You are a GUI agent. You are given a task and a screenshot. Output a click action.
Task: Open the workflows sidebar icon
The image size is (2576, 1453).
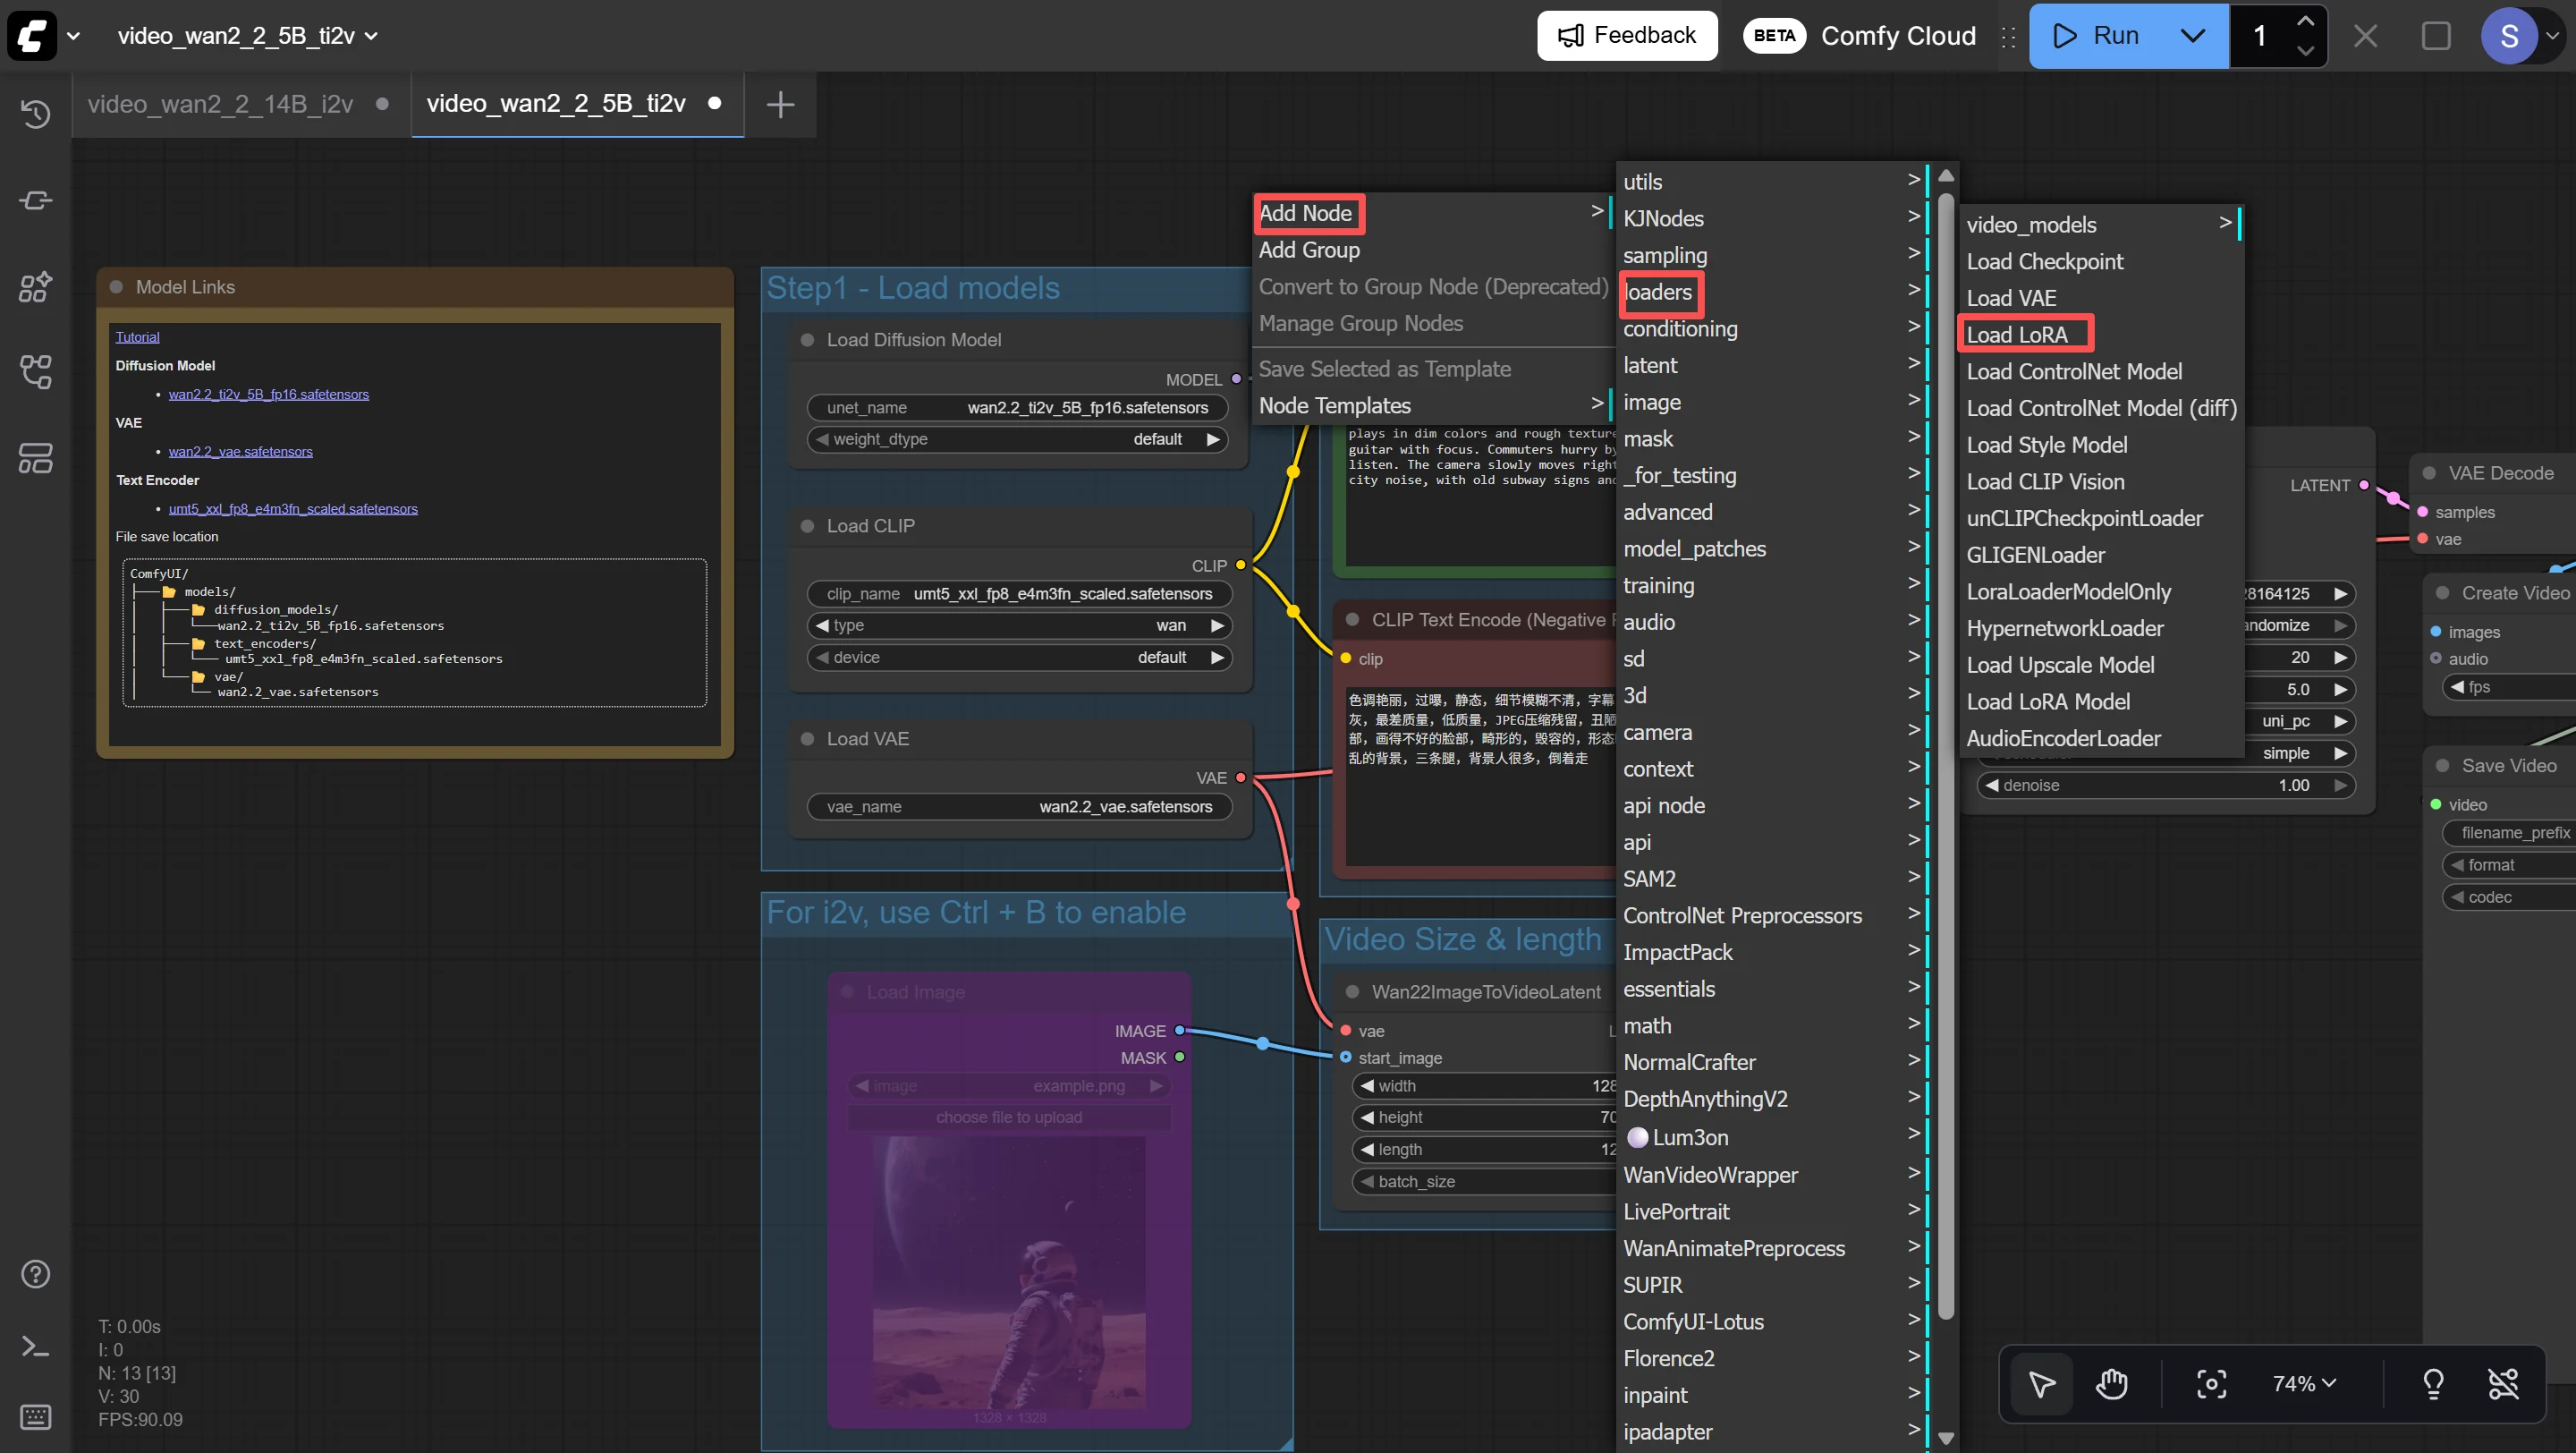tap(36, 372)
